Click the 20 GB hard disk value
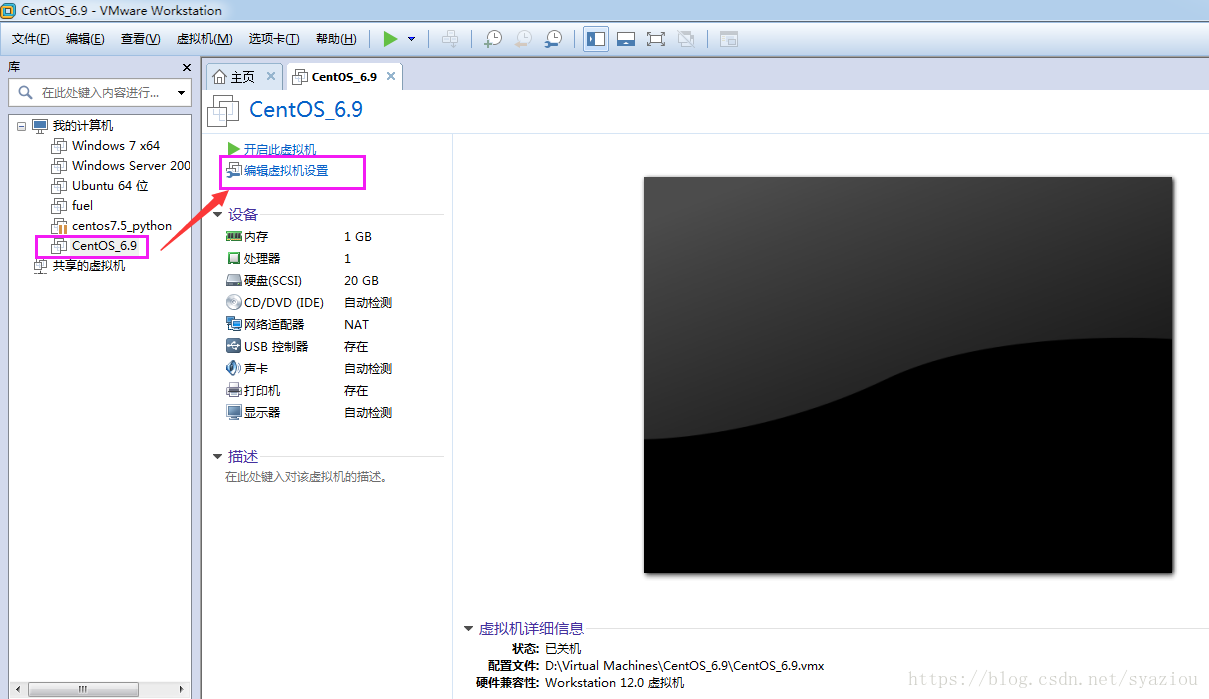Screen dimensions: 1209x699 click(361, 281)
